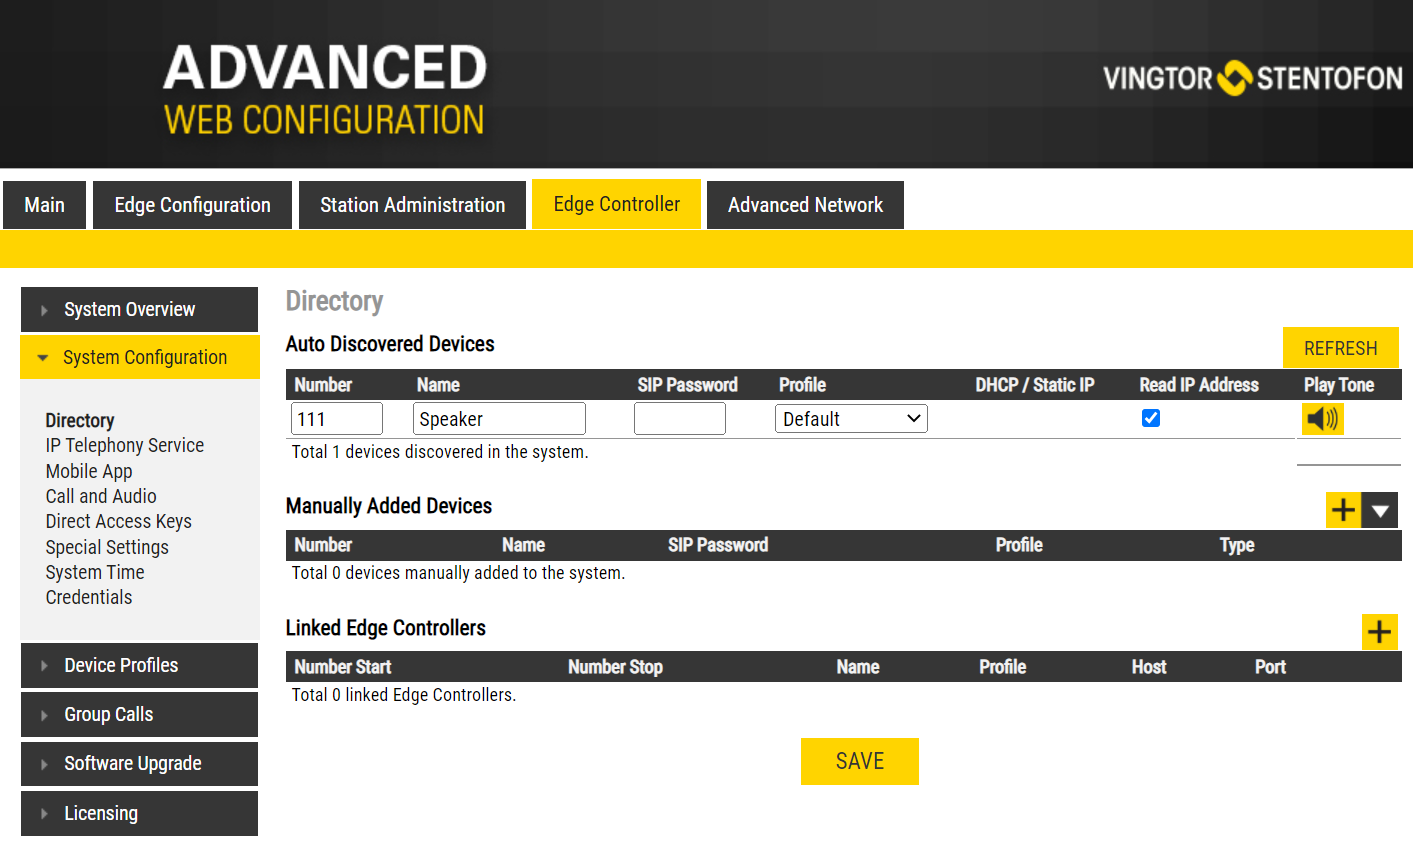Go to Advanced Network tab
This screenshot has width=1413, height=844.
point(805,205)
